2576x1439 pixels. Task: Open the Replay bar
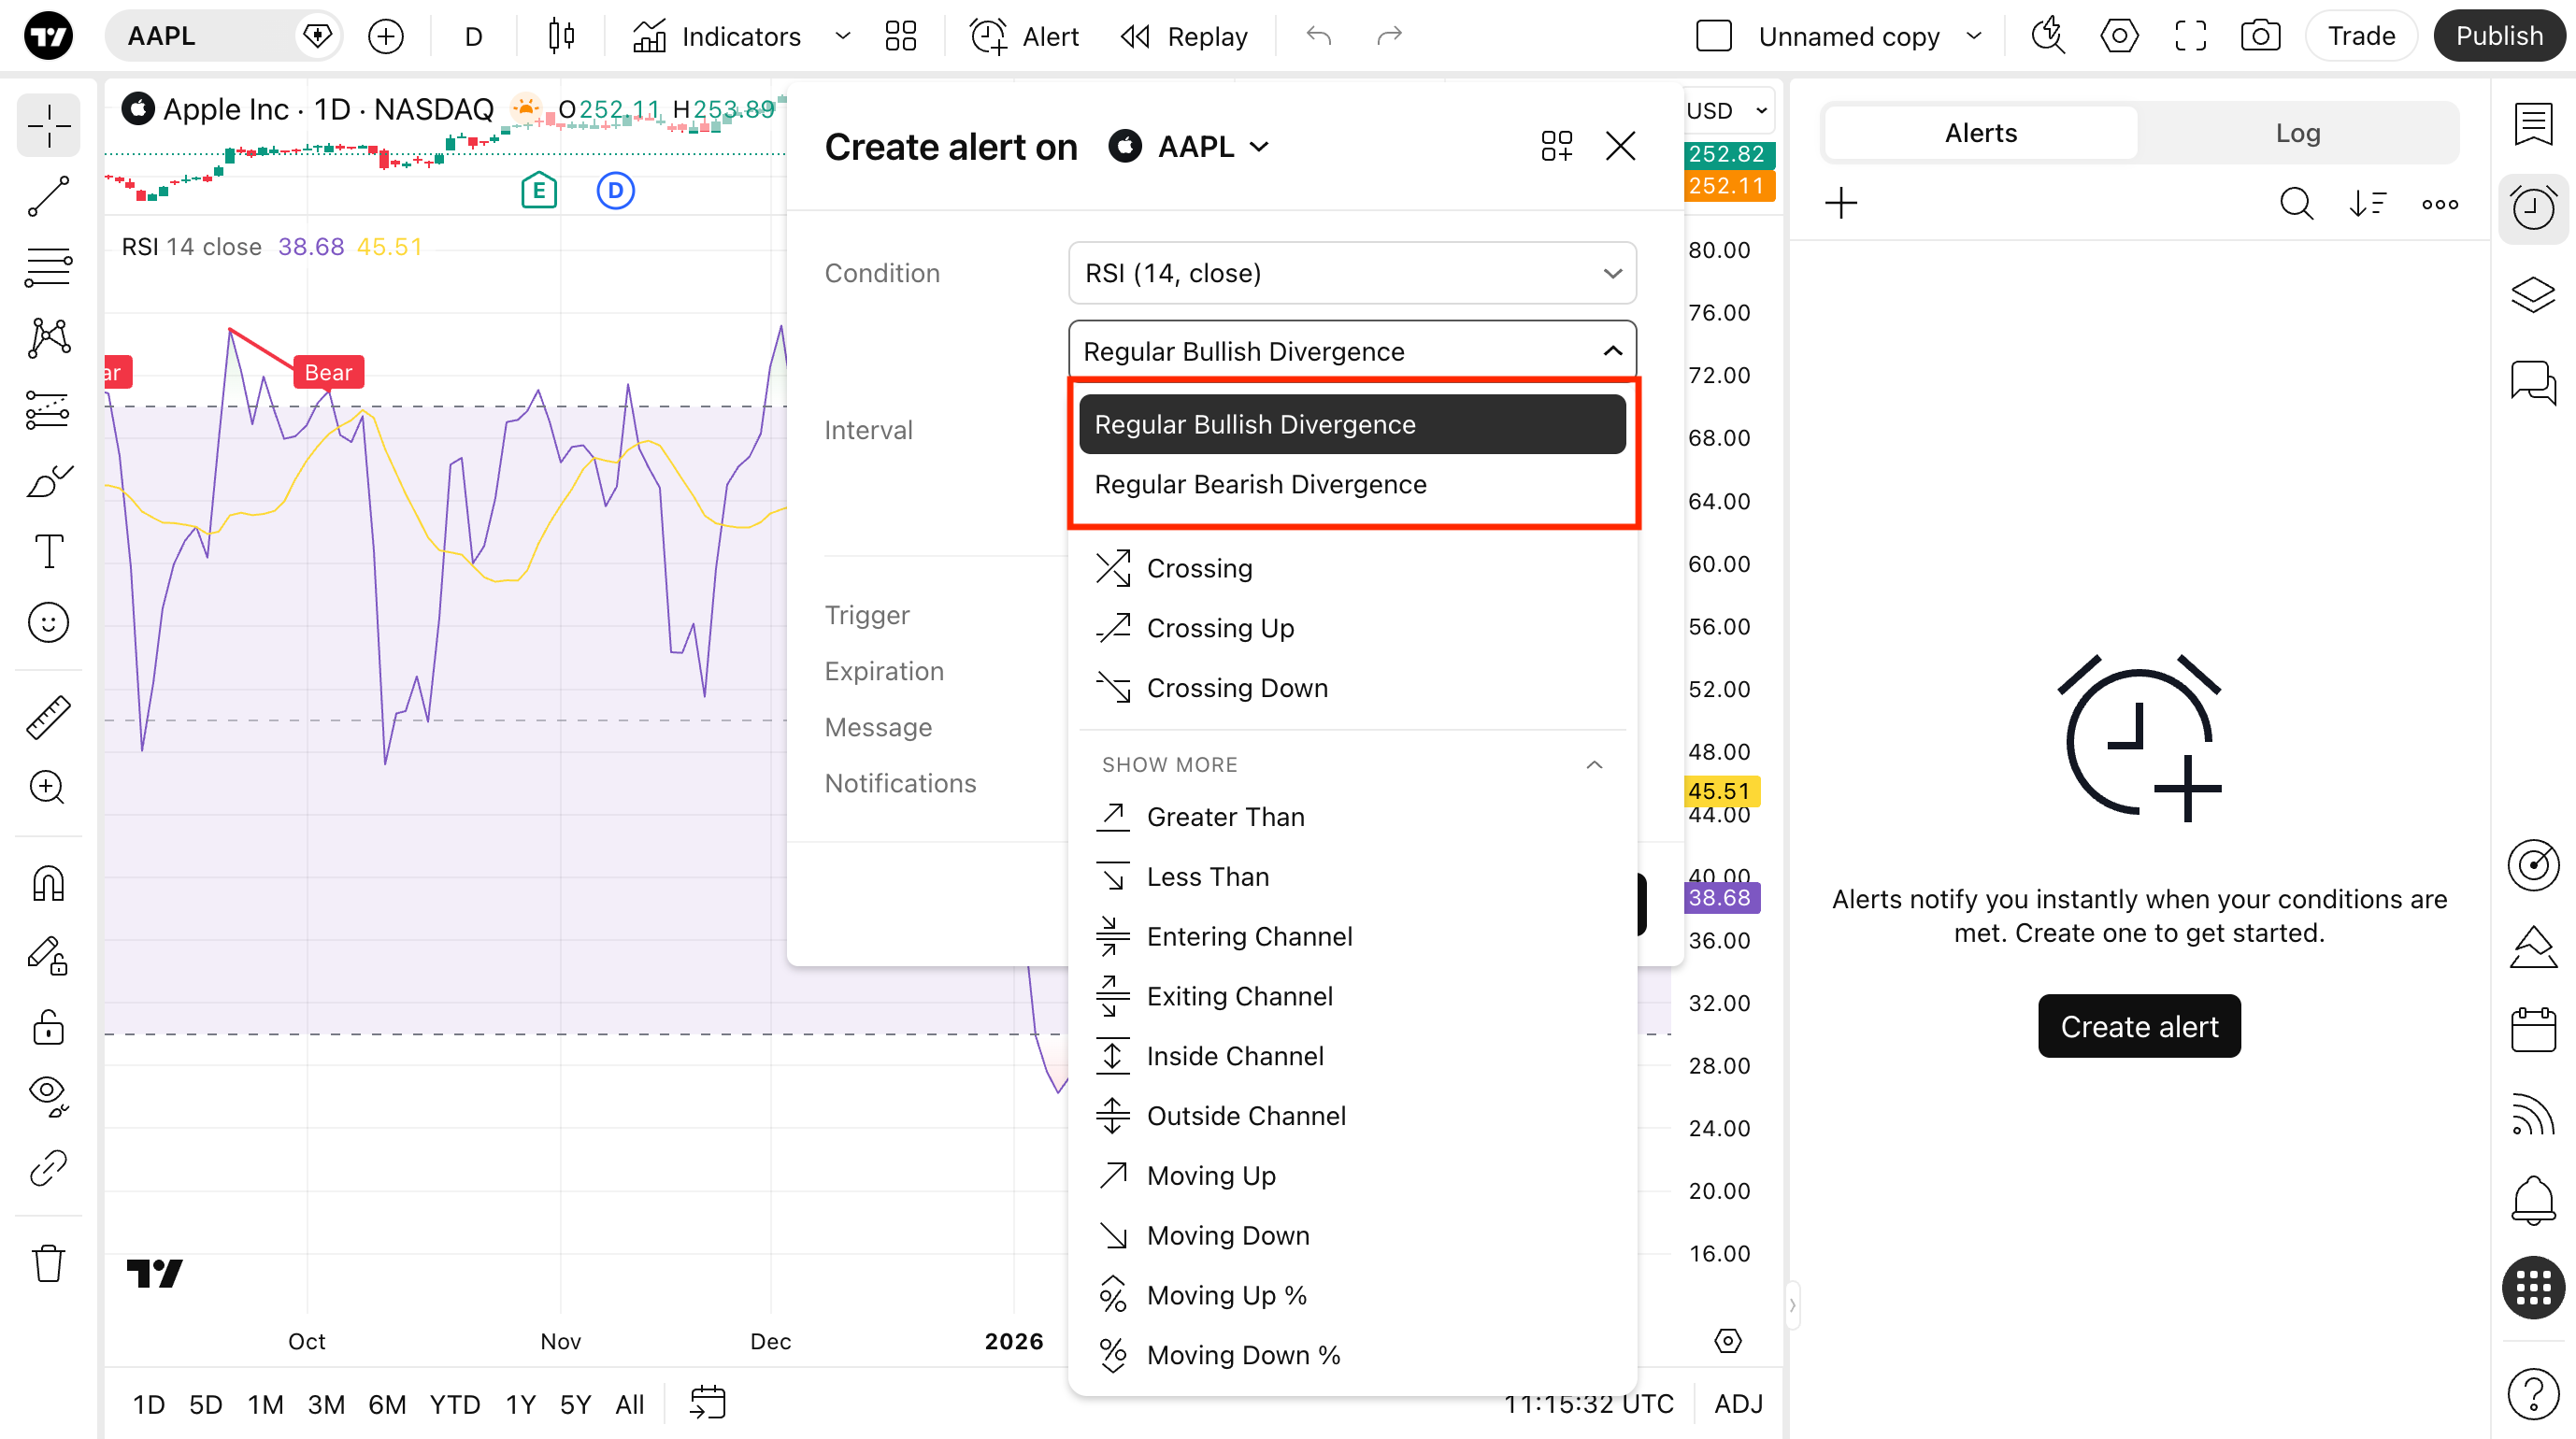(1185, 37)
